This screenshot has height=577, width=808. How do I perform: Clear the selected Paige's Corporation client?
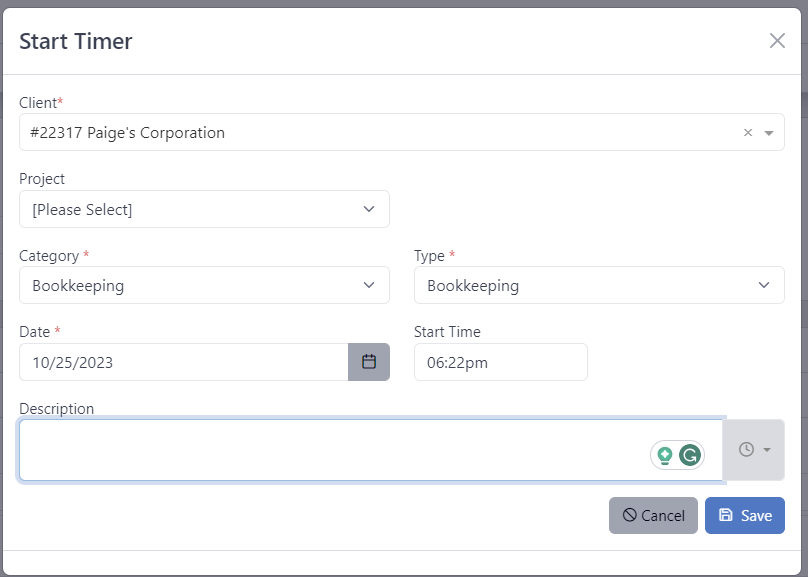[747, 133]
